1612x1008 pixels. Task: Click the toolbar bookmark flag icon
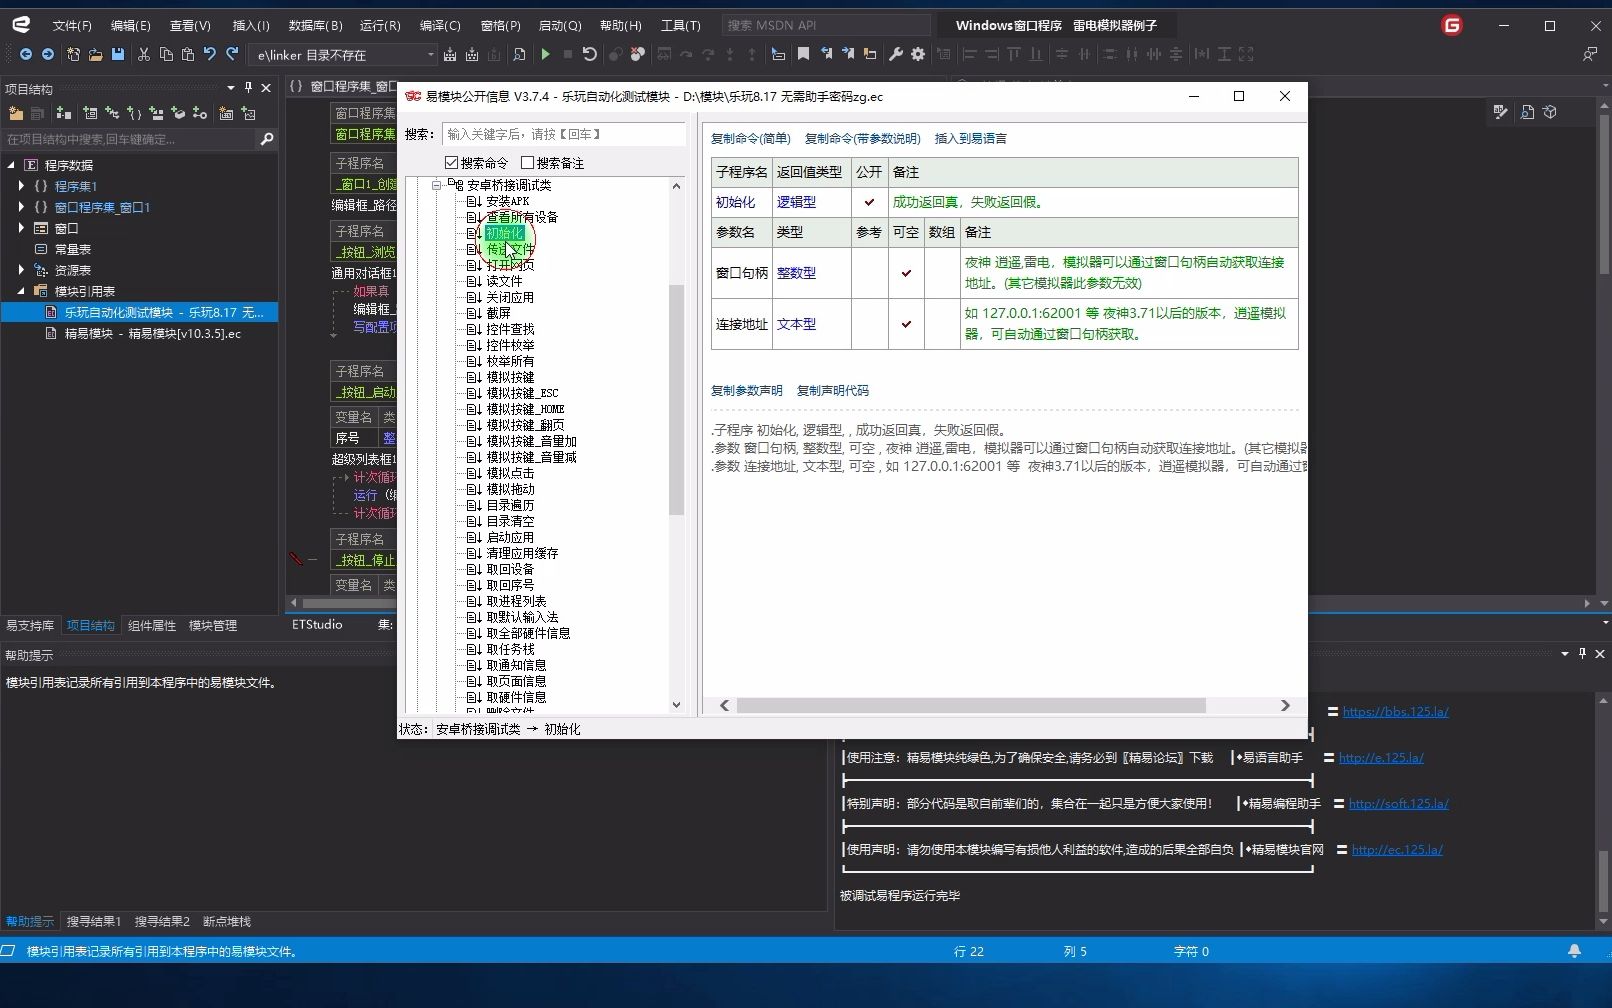click(x=803, y=54)
